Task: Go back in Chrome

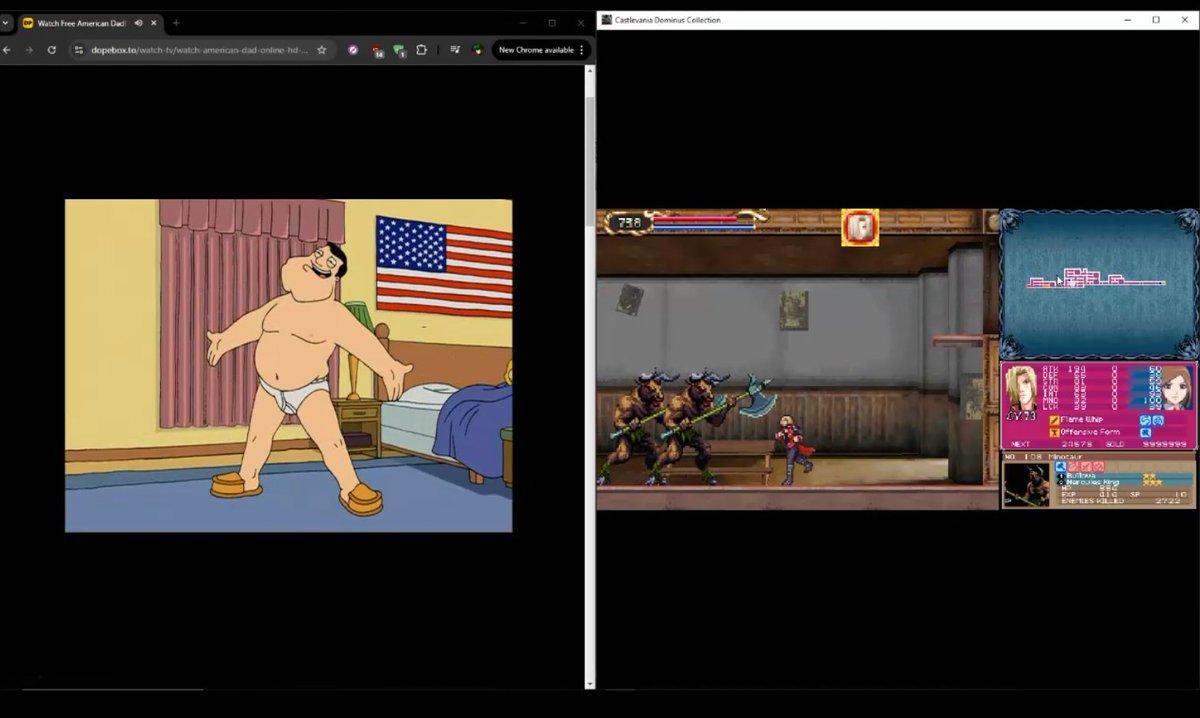Action: coord(7,50)
